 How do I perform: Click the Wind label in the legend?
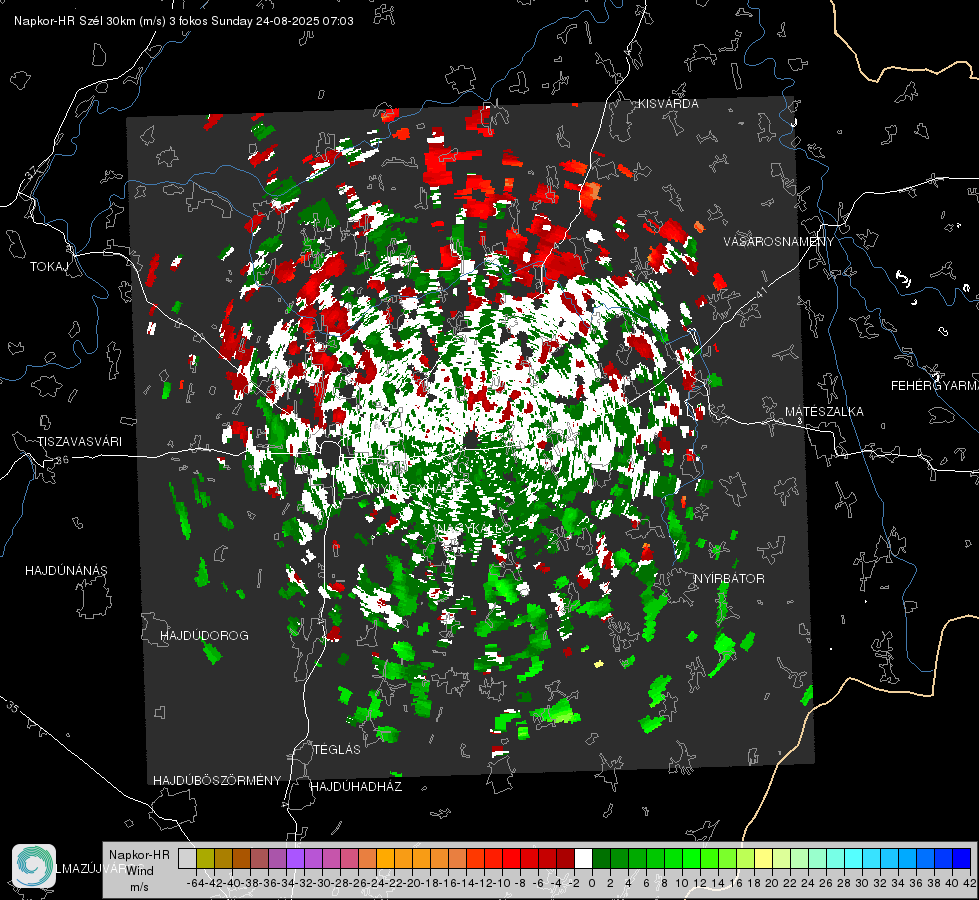click(x=140, y=871)
